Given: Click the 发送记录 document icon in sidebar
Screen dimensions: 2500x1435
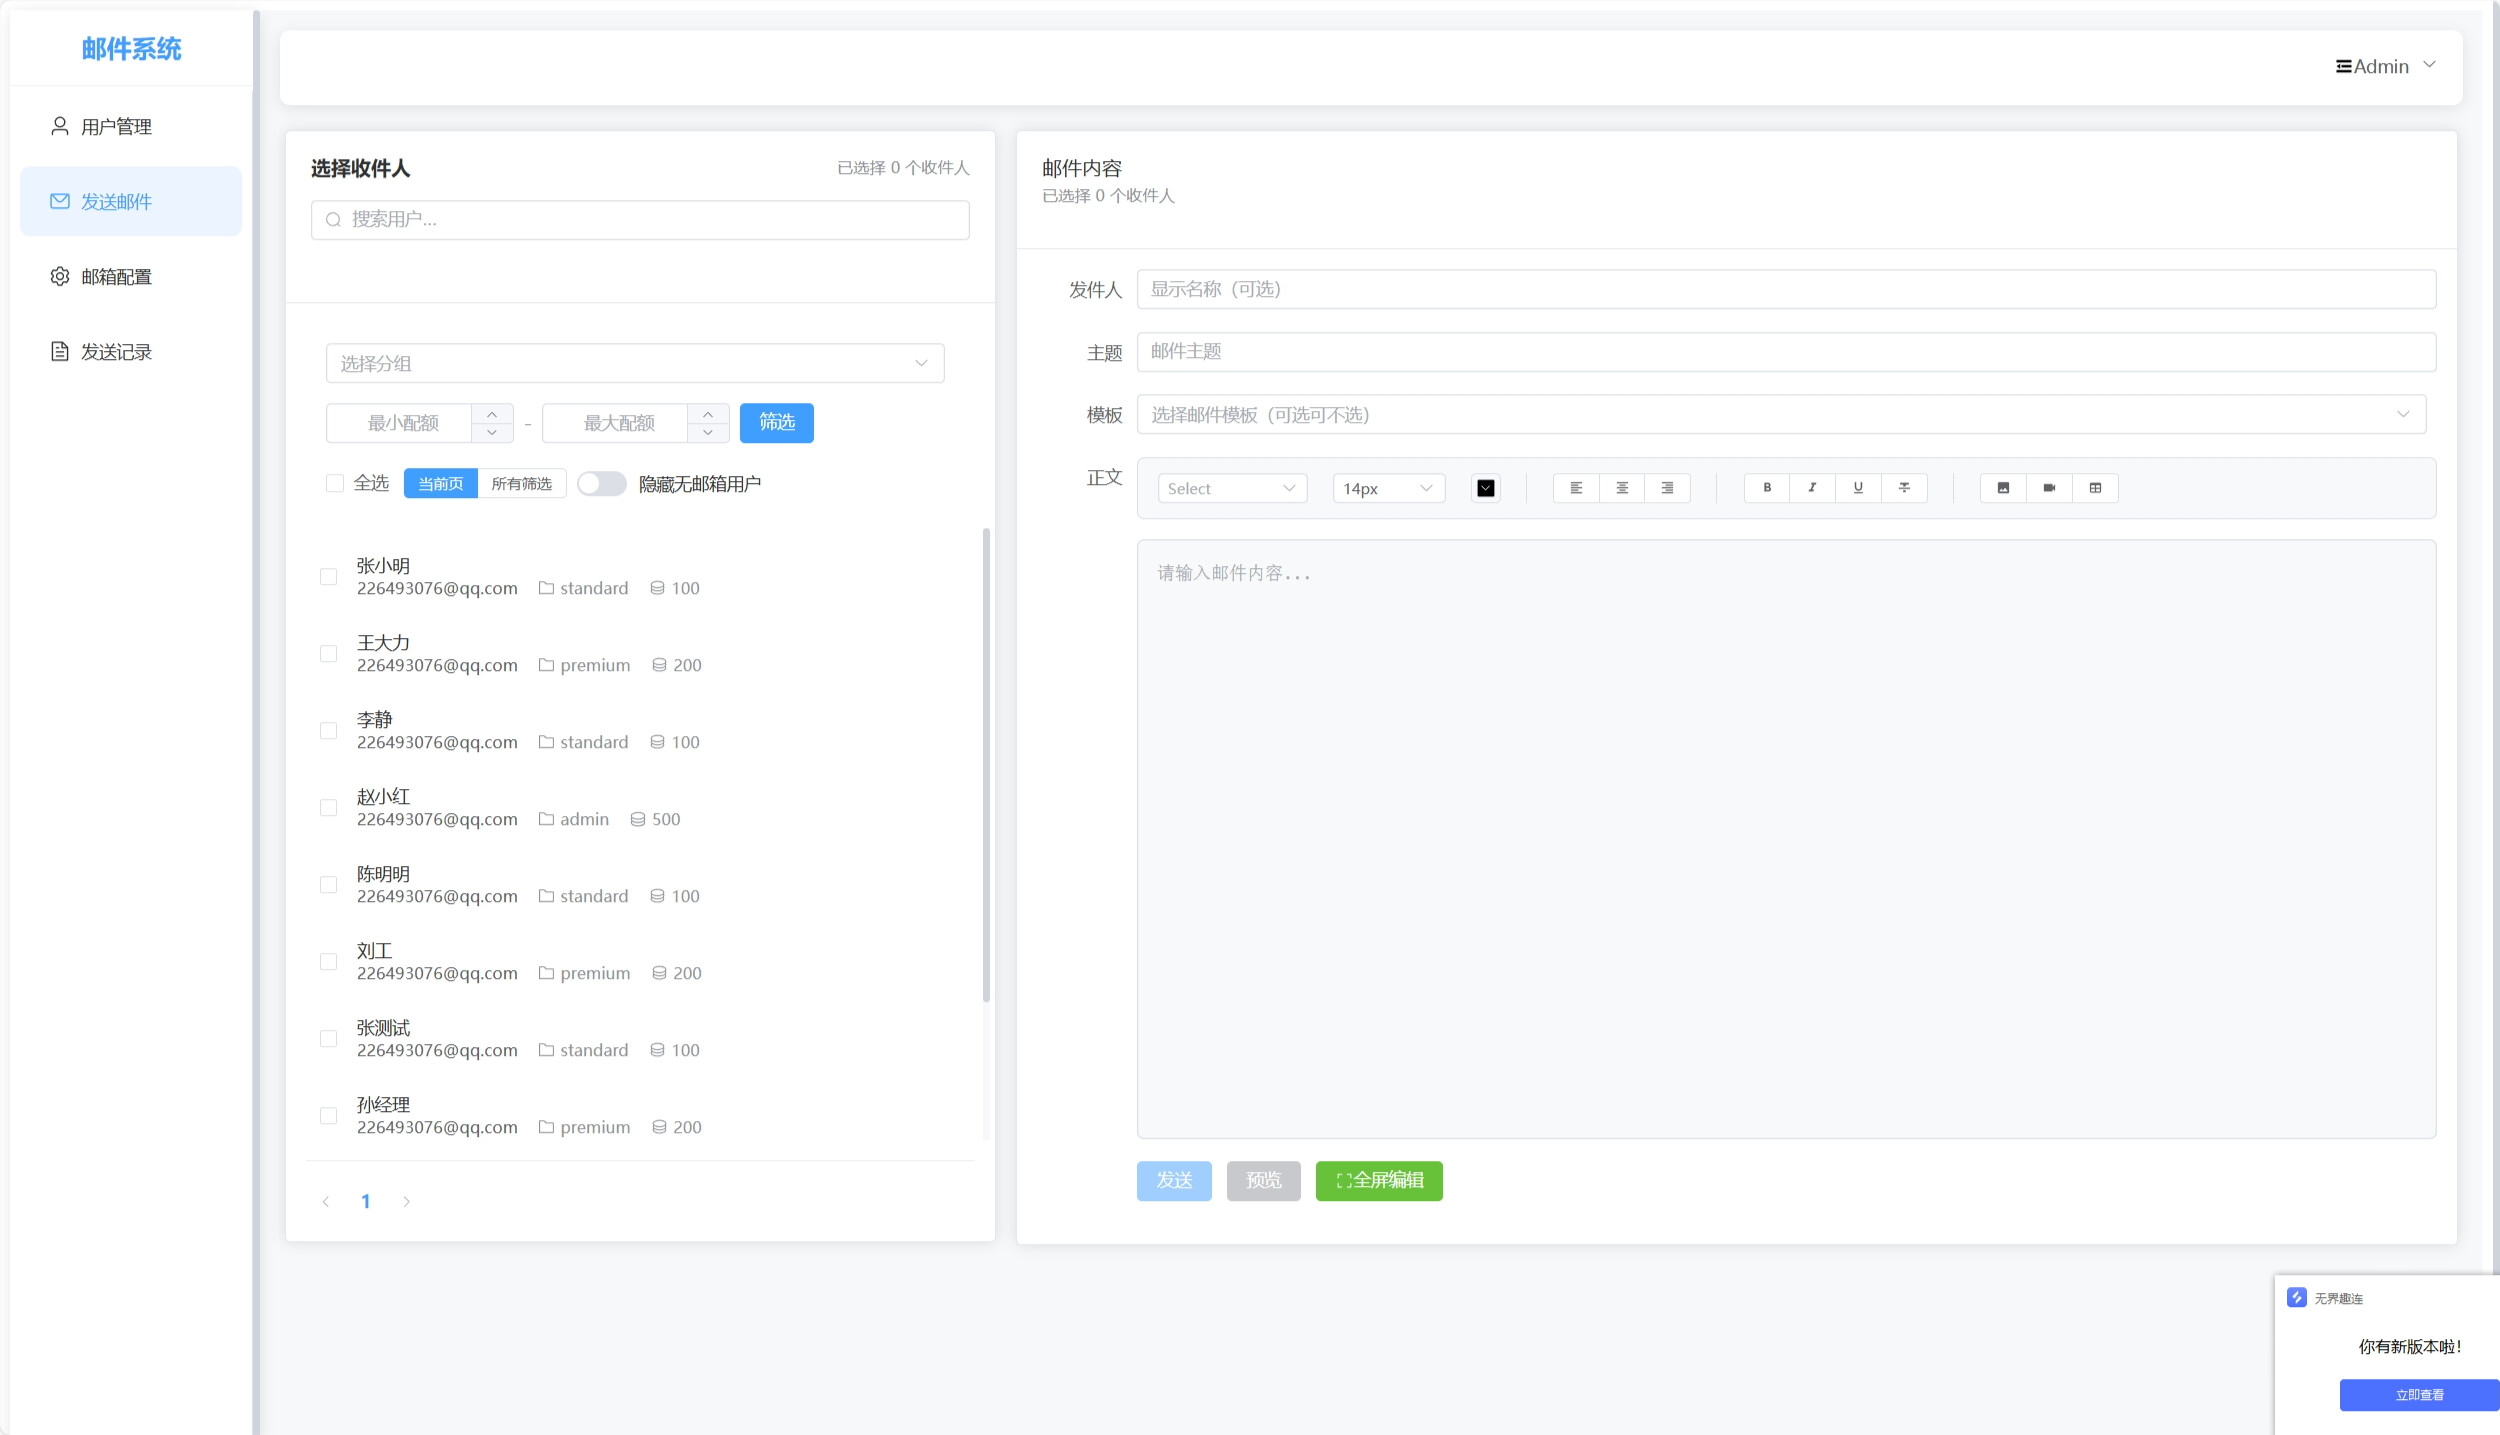Looking at the screenshot, I should tap(60, 351).
